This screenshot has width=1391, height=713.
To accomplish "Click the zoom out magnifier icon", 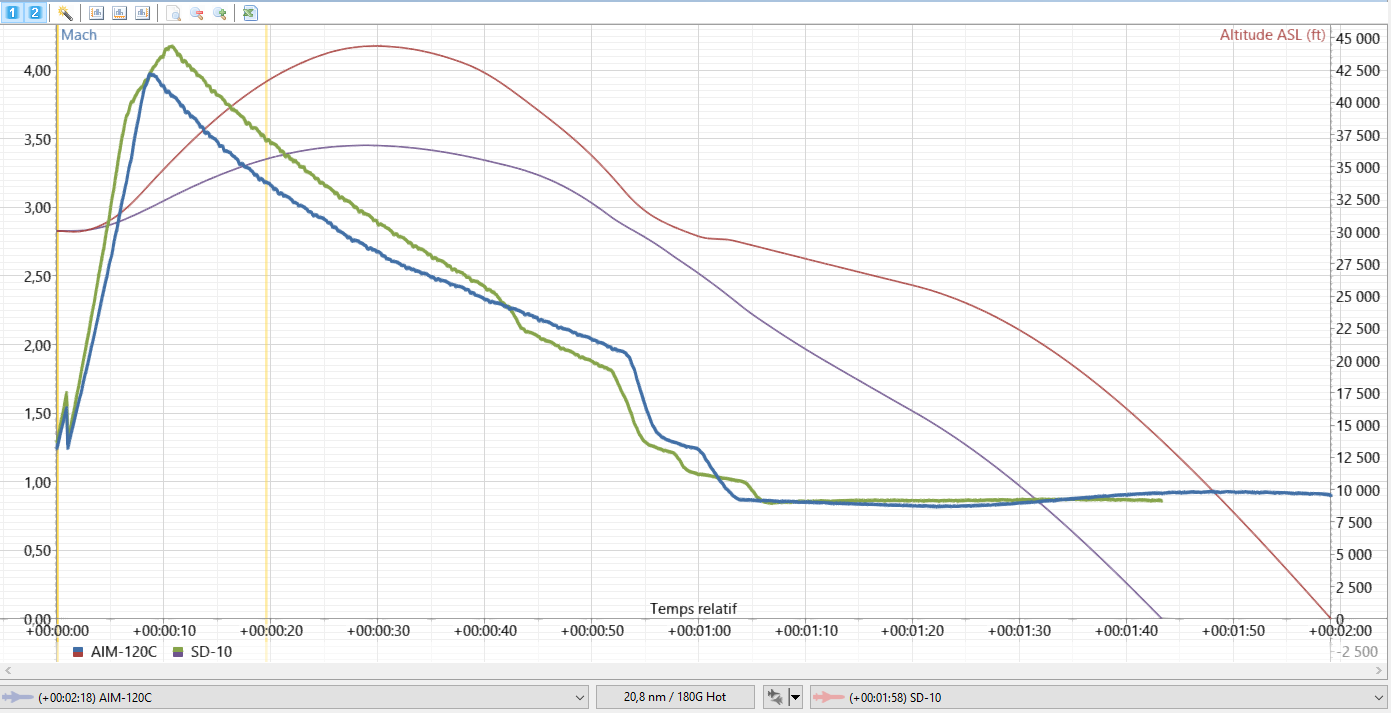I will (197, 13).
